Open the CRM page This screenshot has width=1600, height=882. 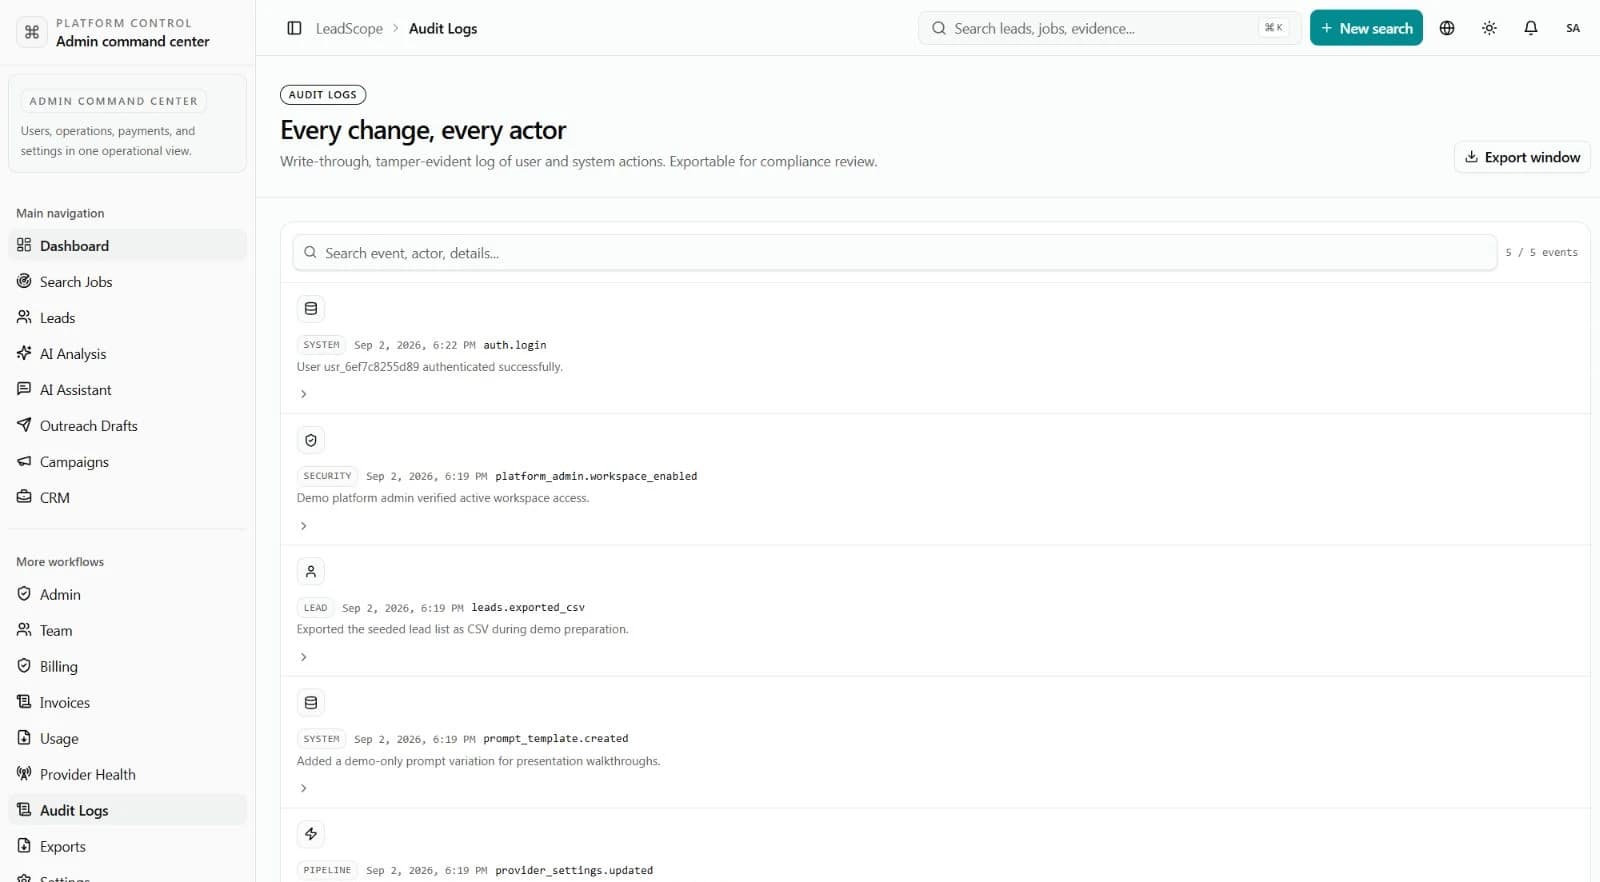127,497
